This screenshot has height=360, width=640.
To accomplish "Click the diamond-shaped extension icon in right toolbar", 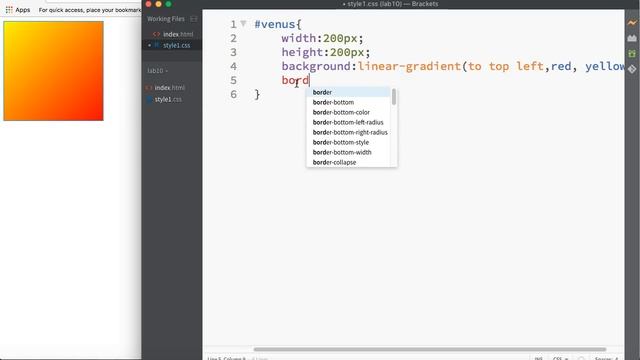I will coord(632,69).
